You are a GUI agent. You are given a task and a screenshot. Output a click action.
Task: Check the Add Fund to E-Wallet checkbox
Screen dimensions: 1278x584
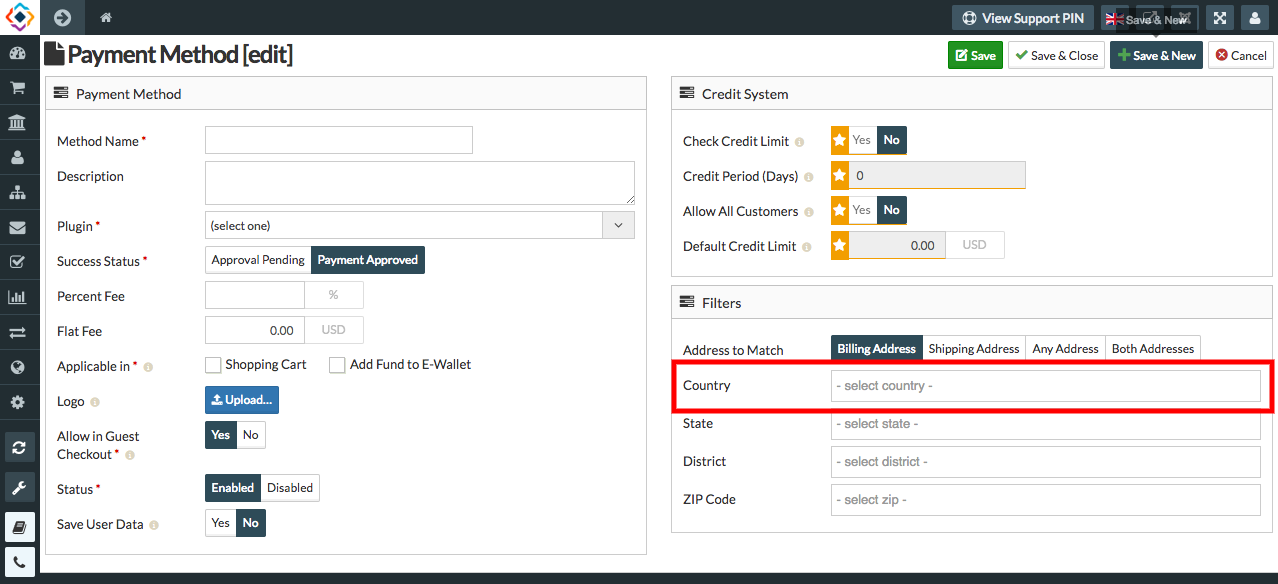coord(337,365)
